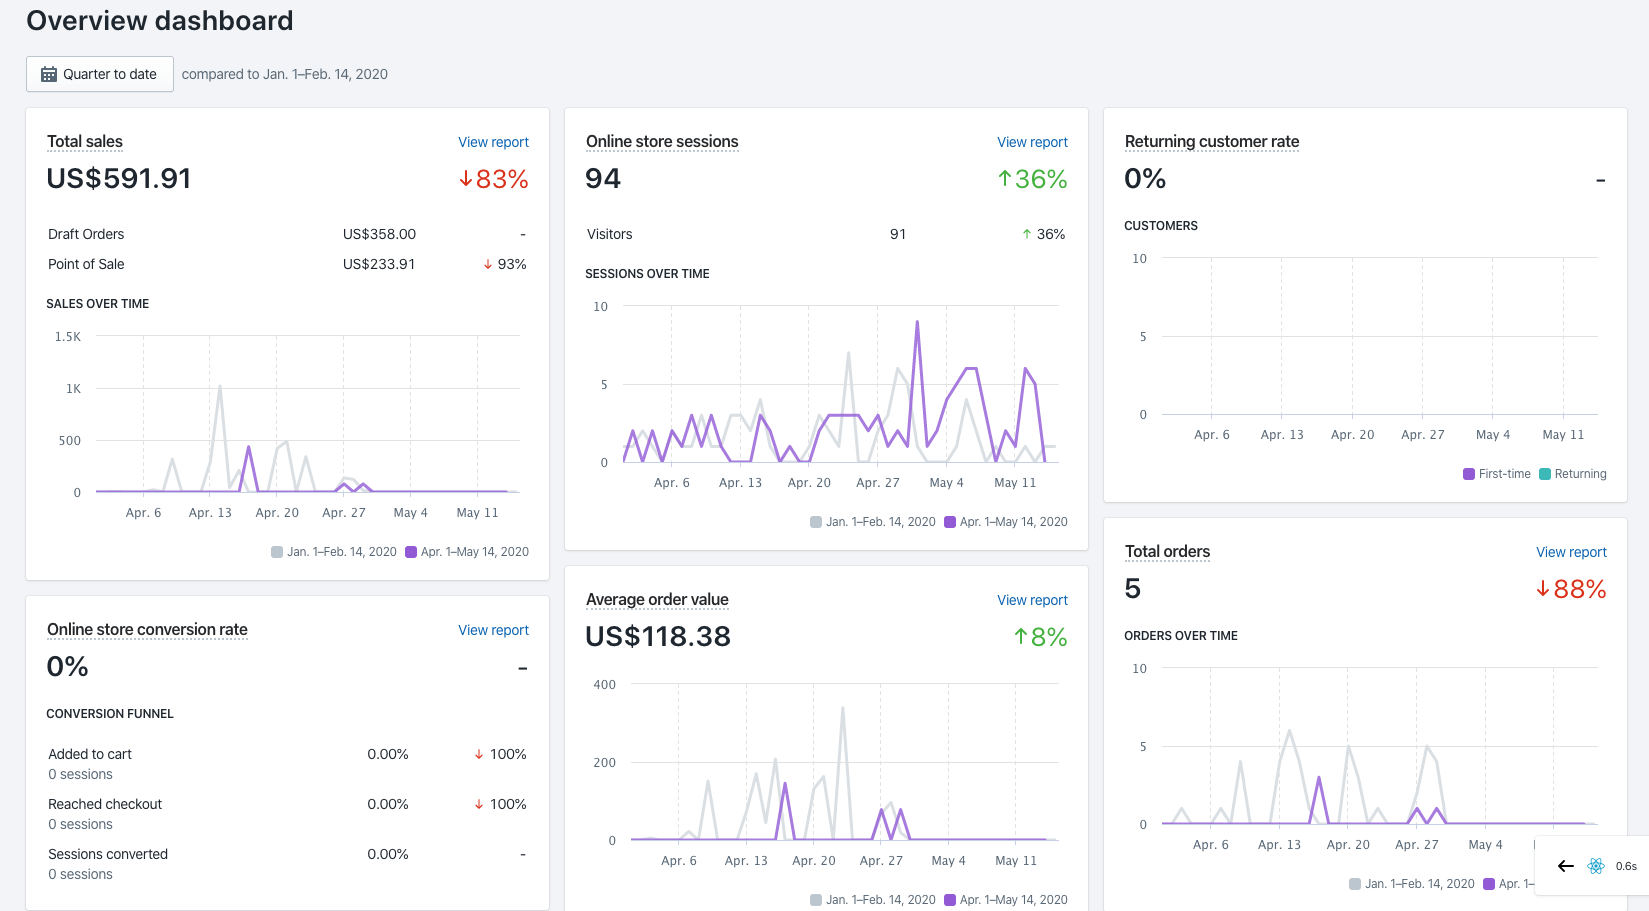View report for Total sales
This screenshot has height=911, width=1649.
[493, 142]
